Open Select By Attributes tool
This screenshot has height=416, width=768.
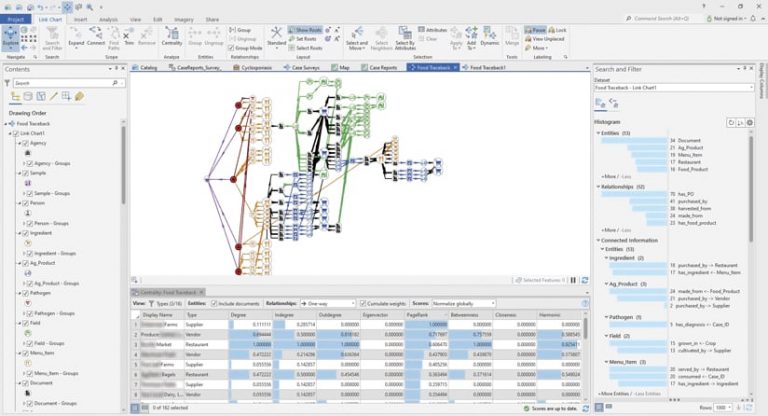tap(405, 38)
